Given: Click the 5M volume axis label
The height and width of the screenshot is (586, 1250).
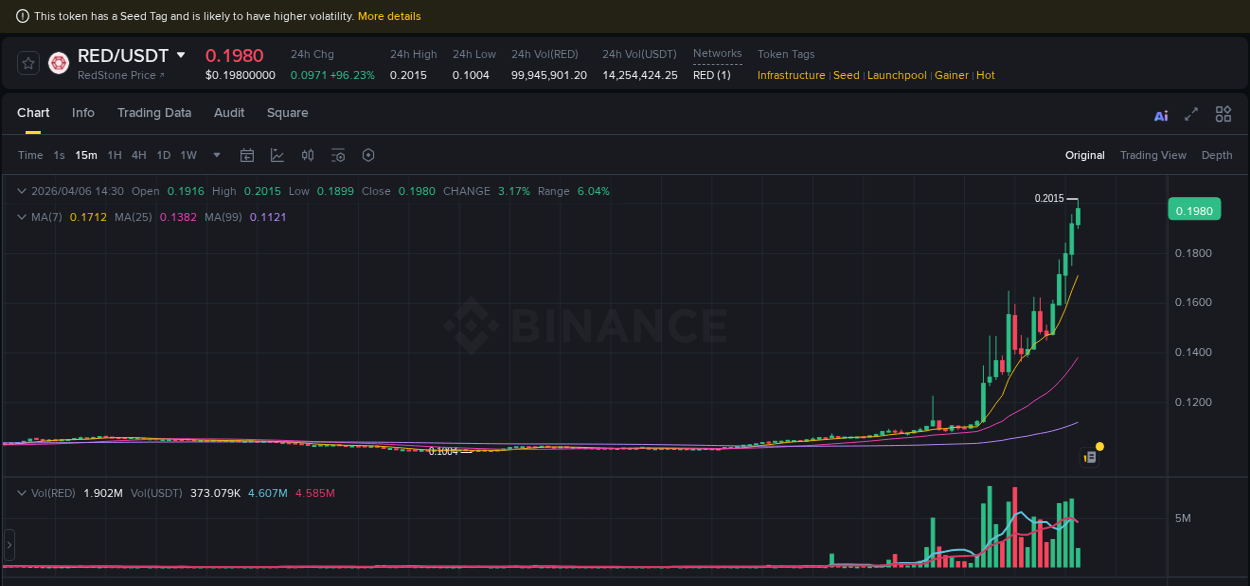Looking at the screenshot, I should tap(1183, 518).
